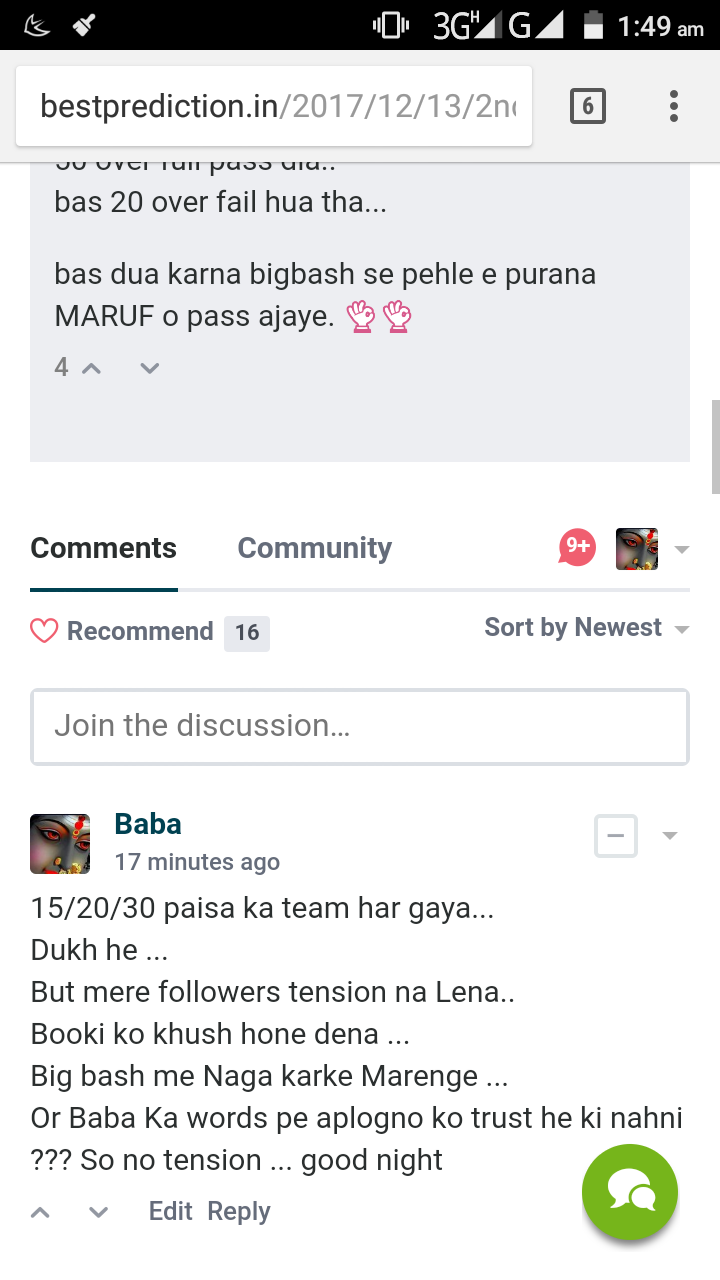Click Reply under Baba's comment
720x1280 pixels.
click(x=239, y=1211)
